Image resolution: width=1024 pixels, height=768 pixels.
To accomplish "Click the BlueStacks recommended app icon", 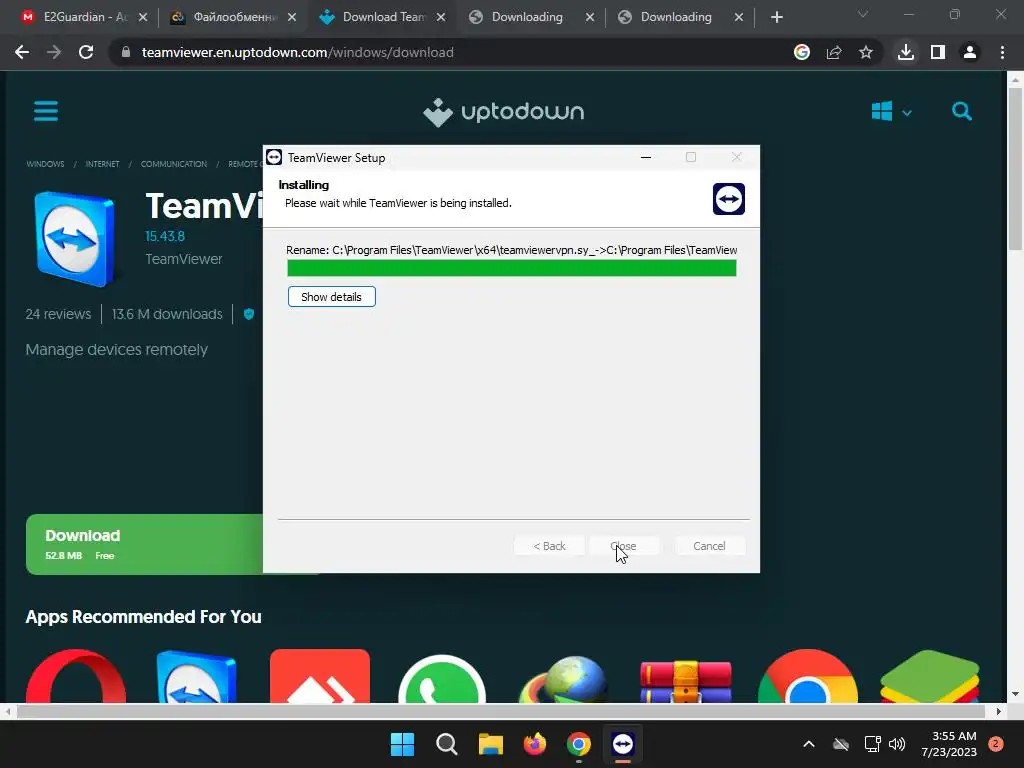I will click(930, 676).
